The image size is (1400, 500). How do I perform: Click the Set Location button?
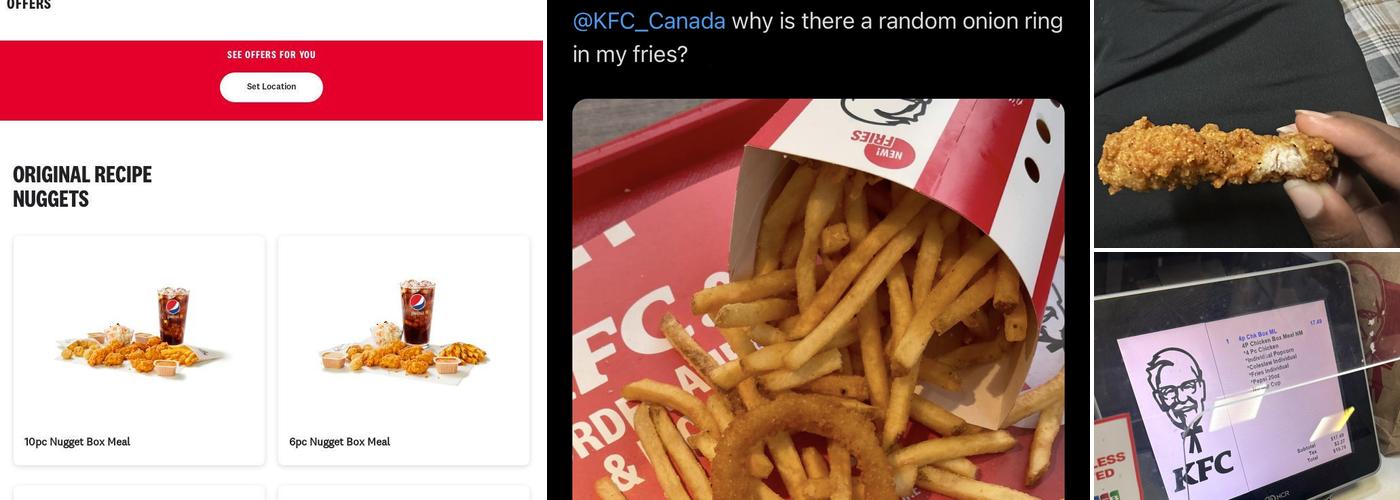[x=271, y=87]
